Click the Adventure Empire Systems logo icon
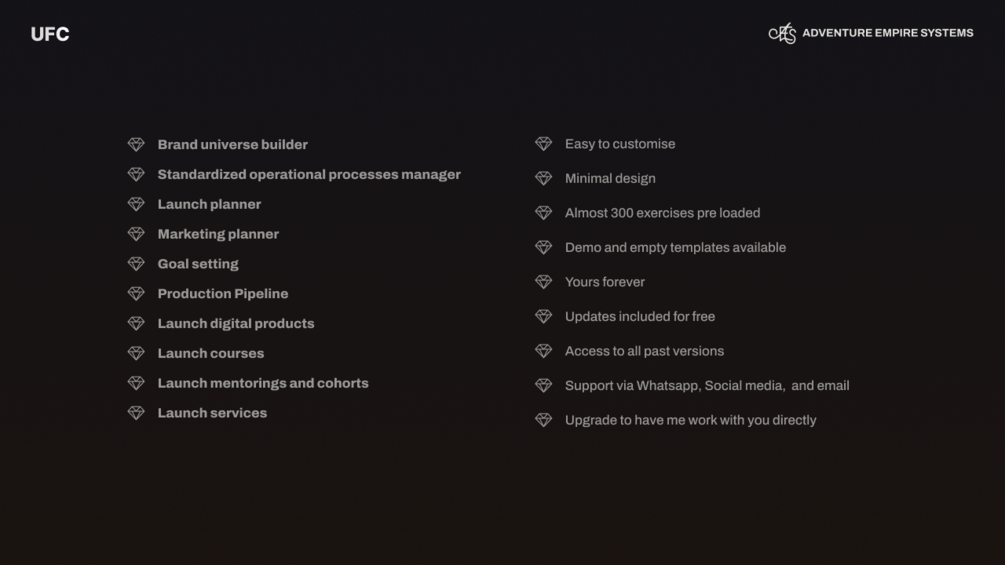Screen dimensions: 1005x565 [x=782, y=34]
